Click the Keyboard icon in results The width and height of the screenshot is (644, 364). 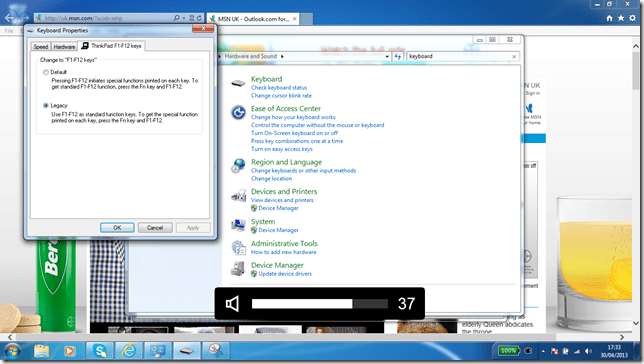[x=238, y=83]
